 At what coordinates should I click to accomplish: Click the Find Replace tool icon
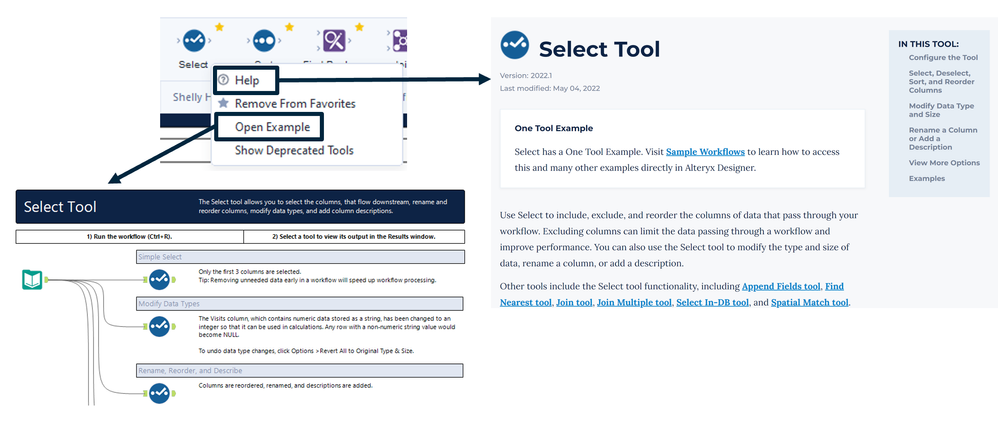click(334, 41)
